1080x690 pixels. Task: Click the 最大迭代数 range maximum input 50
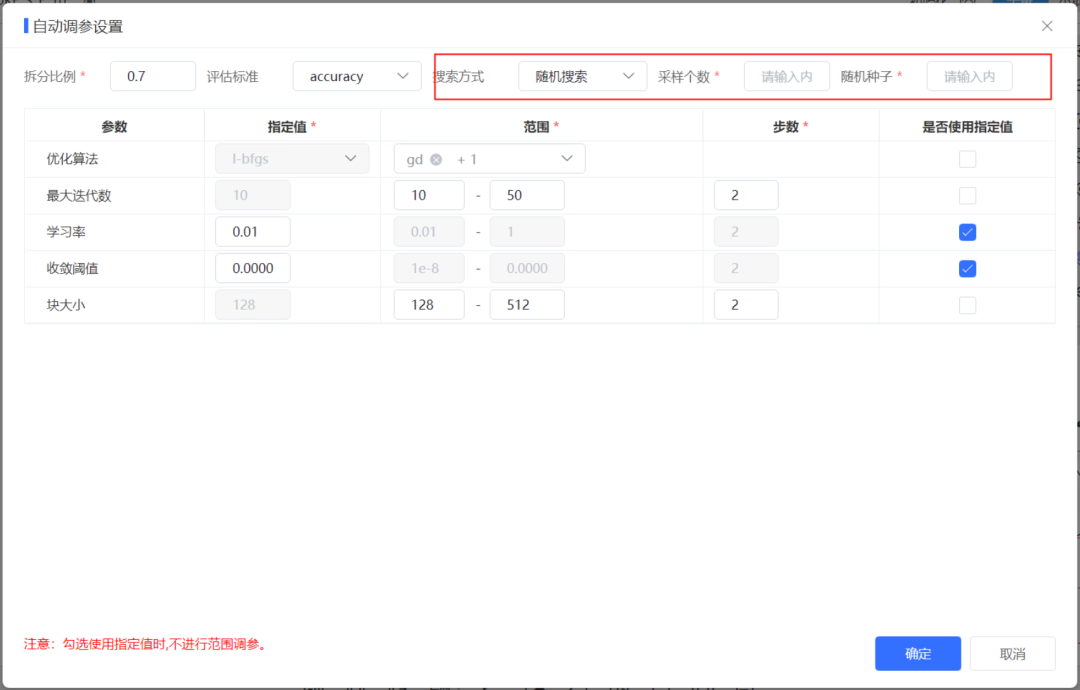click(527, 195)
